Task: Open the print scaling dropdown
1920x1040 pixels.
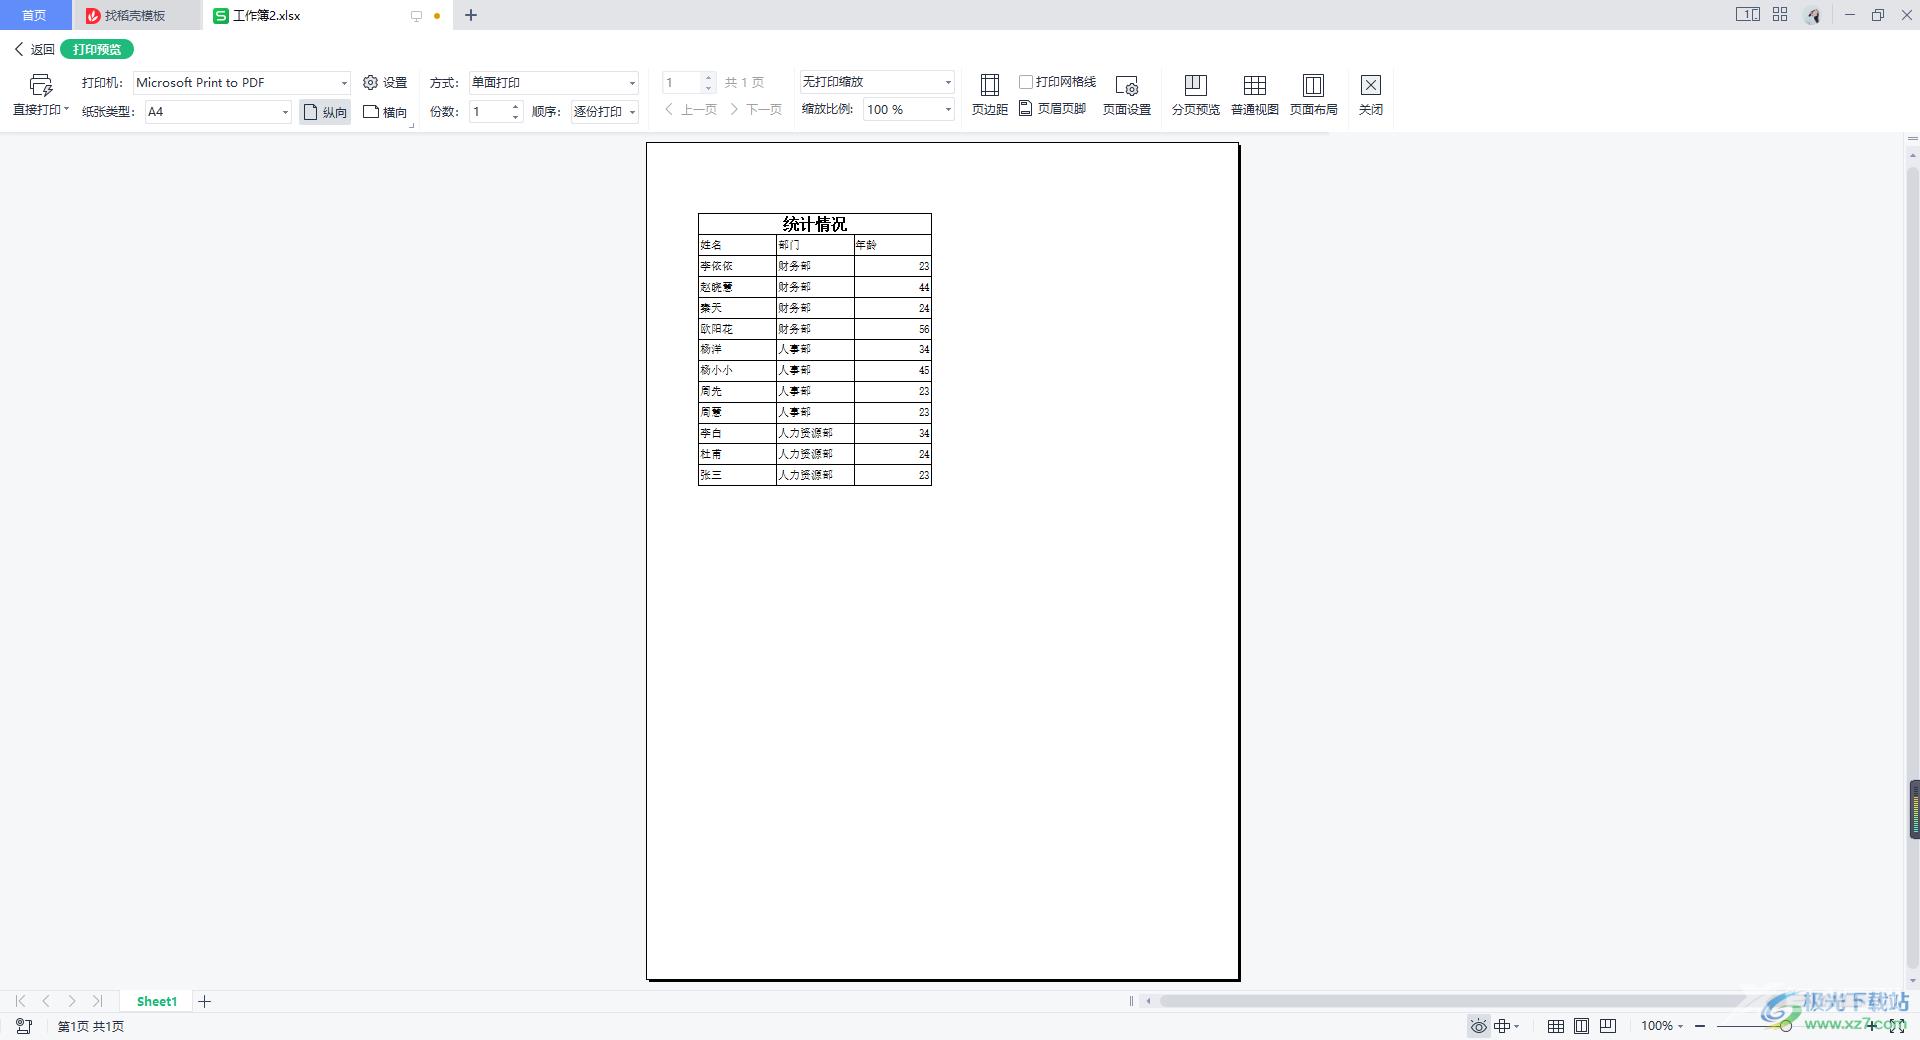Action: (877, 82)
